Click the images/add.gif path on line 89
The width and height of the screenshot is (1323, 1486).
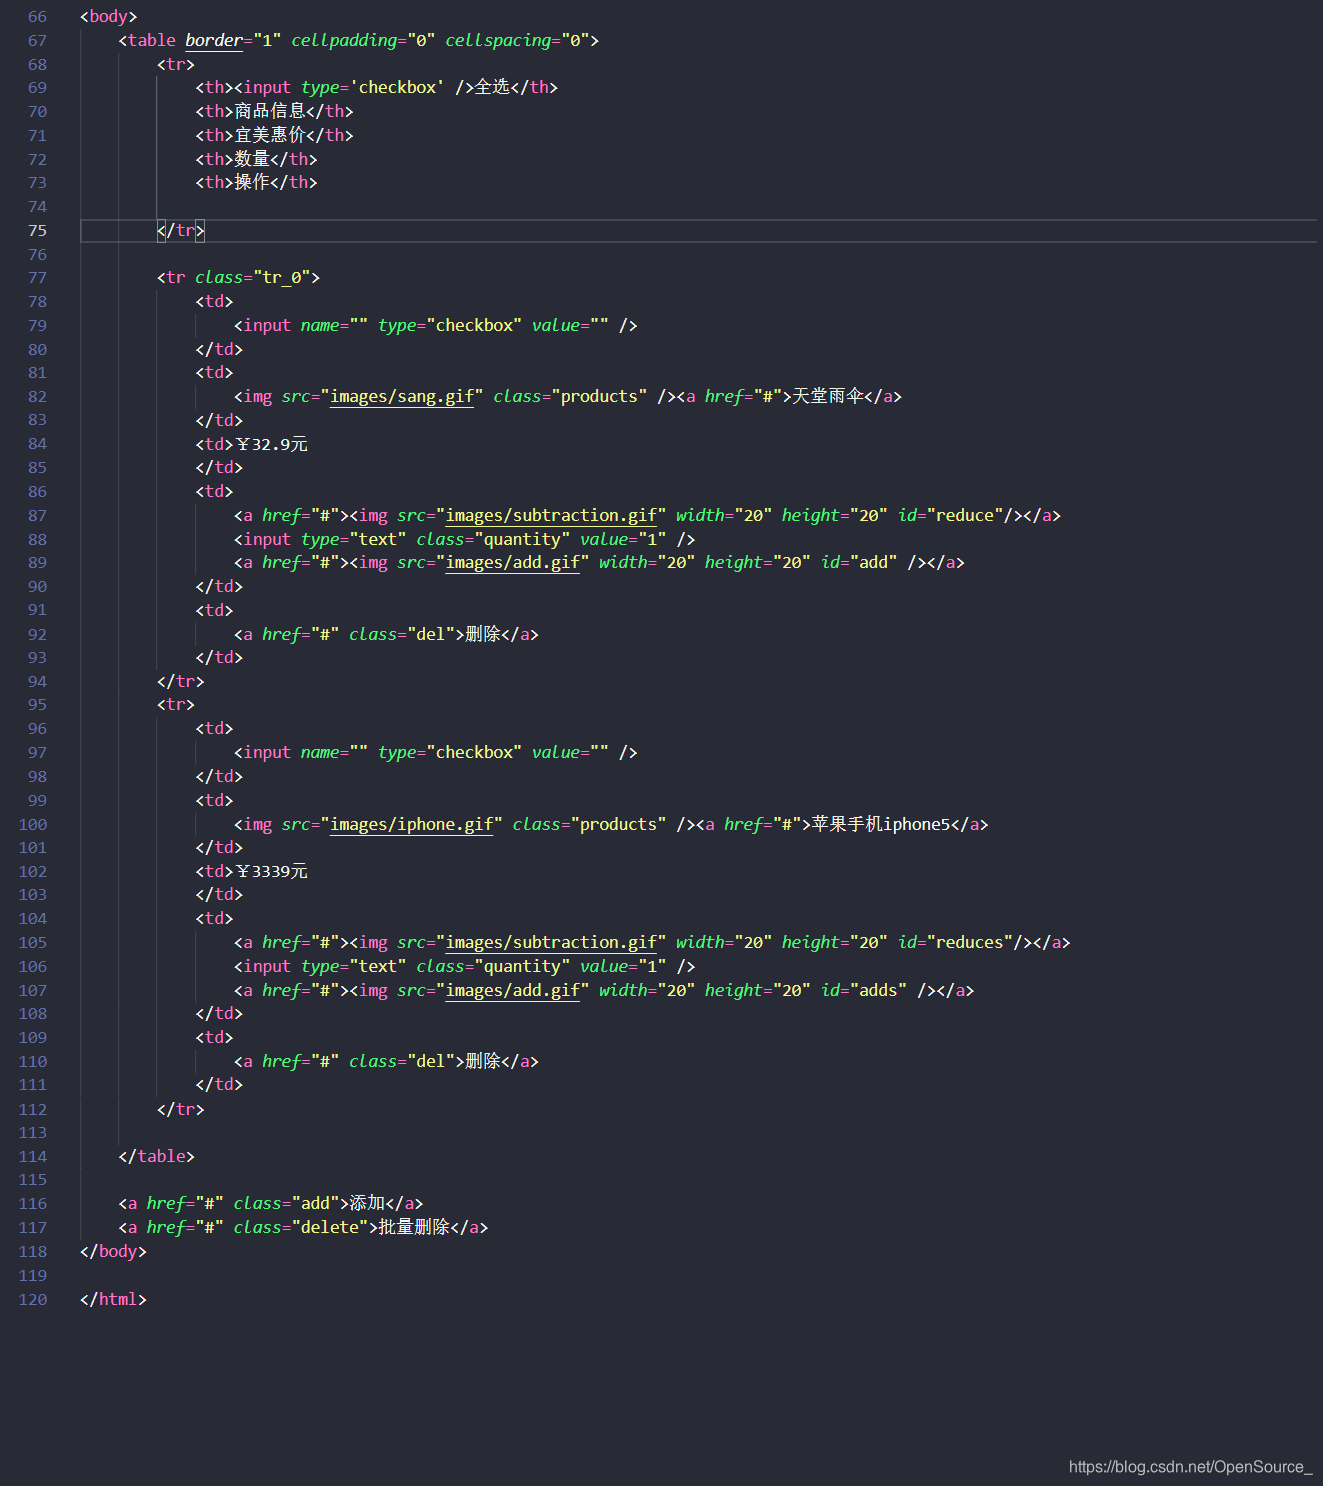tap(513, 562)
